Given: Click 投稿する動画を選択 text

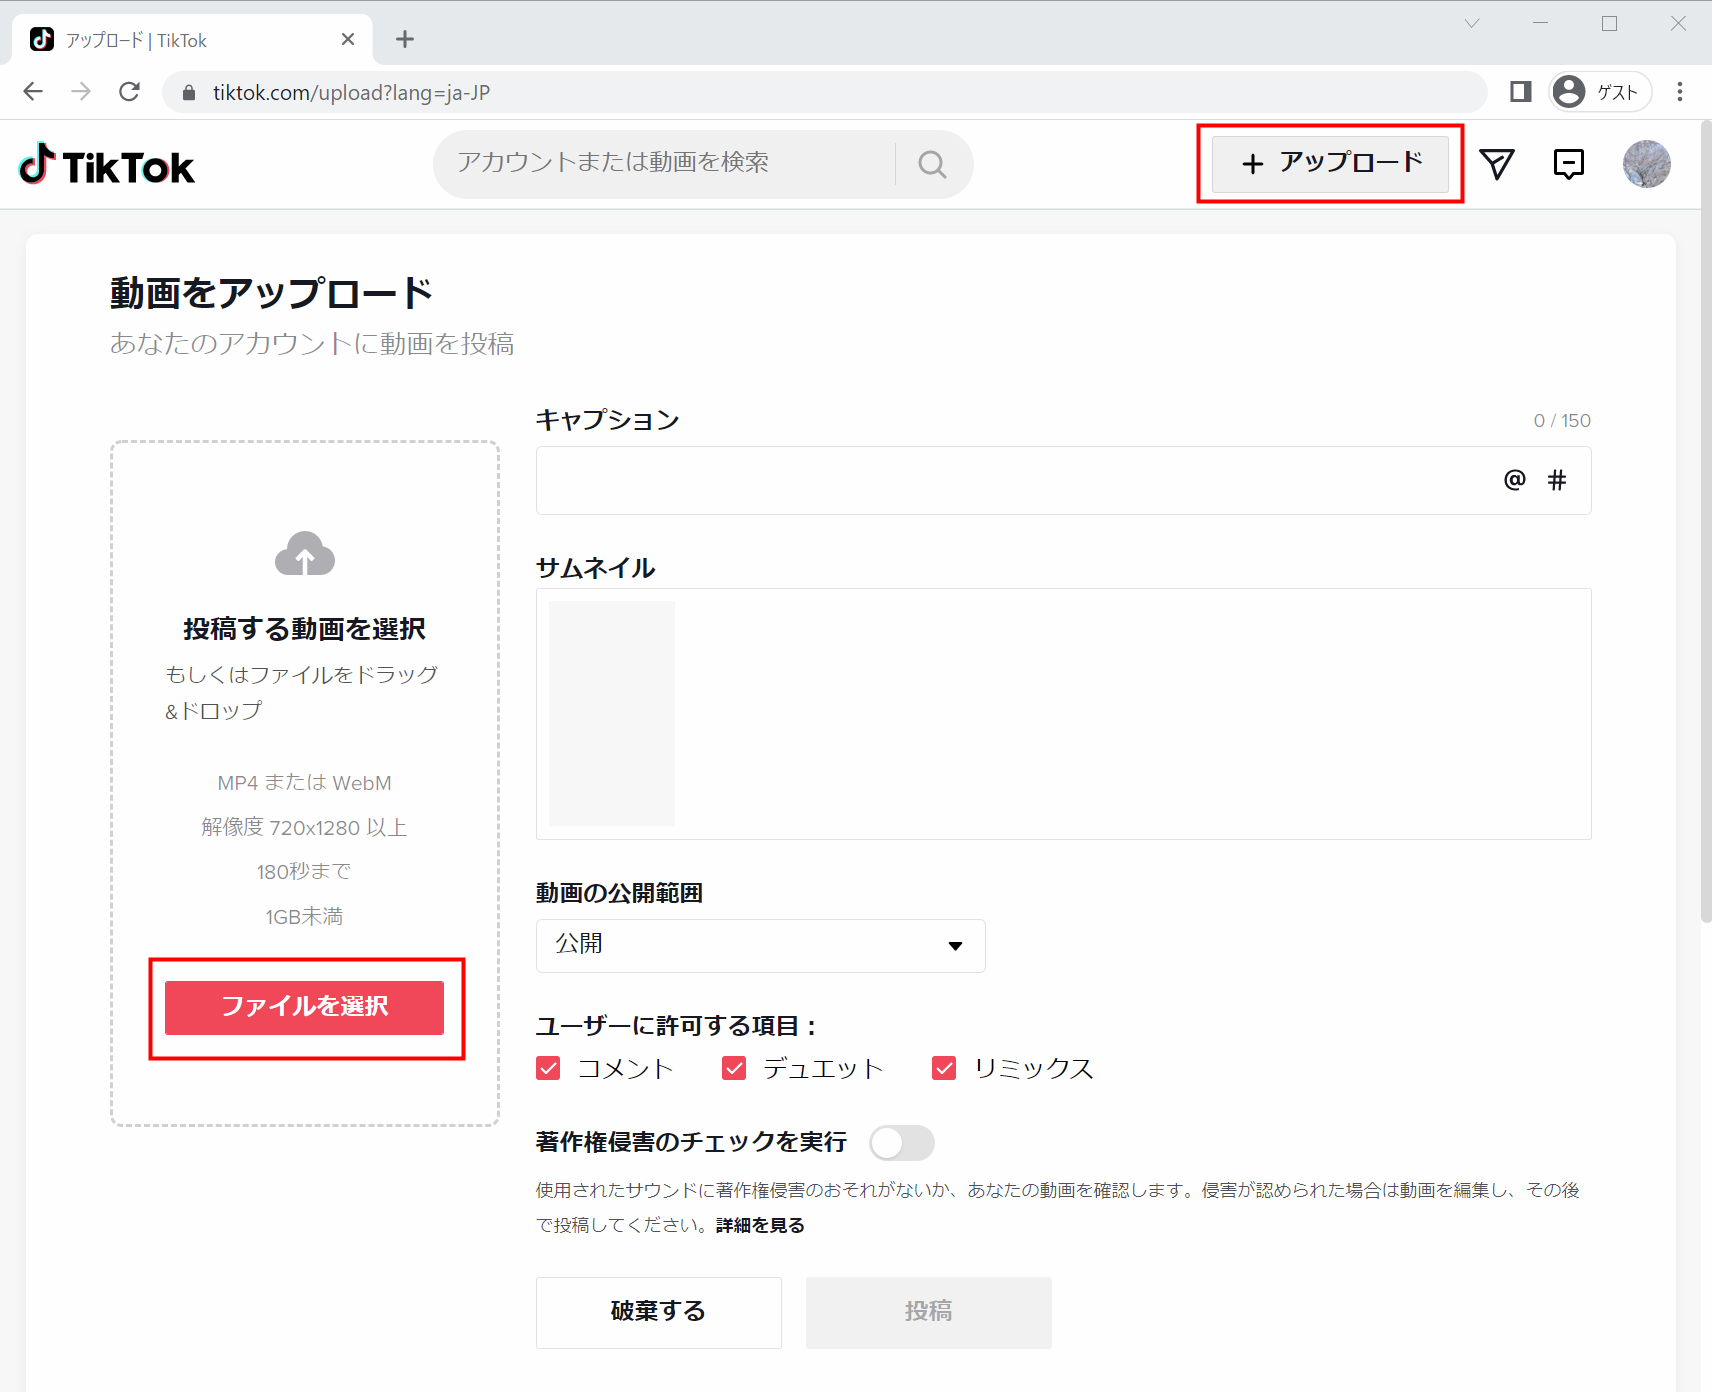Looking at the screenshot, I should click(x=304, y=629).
